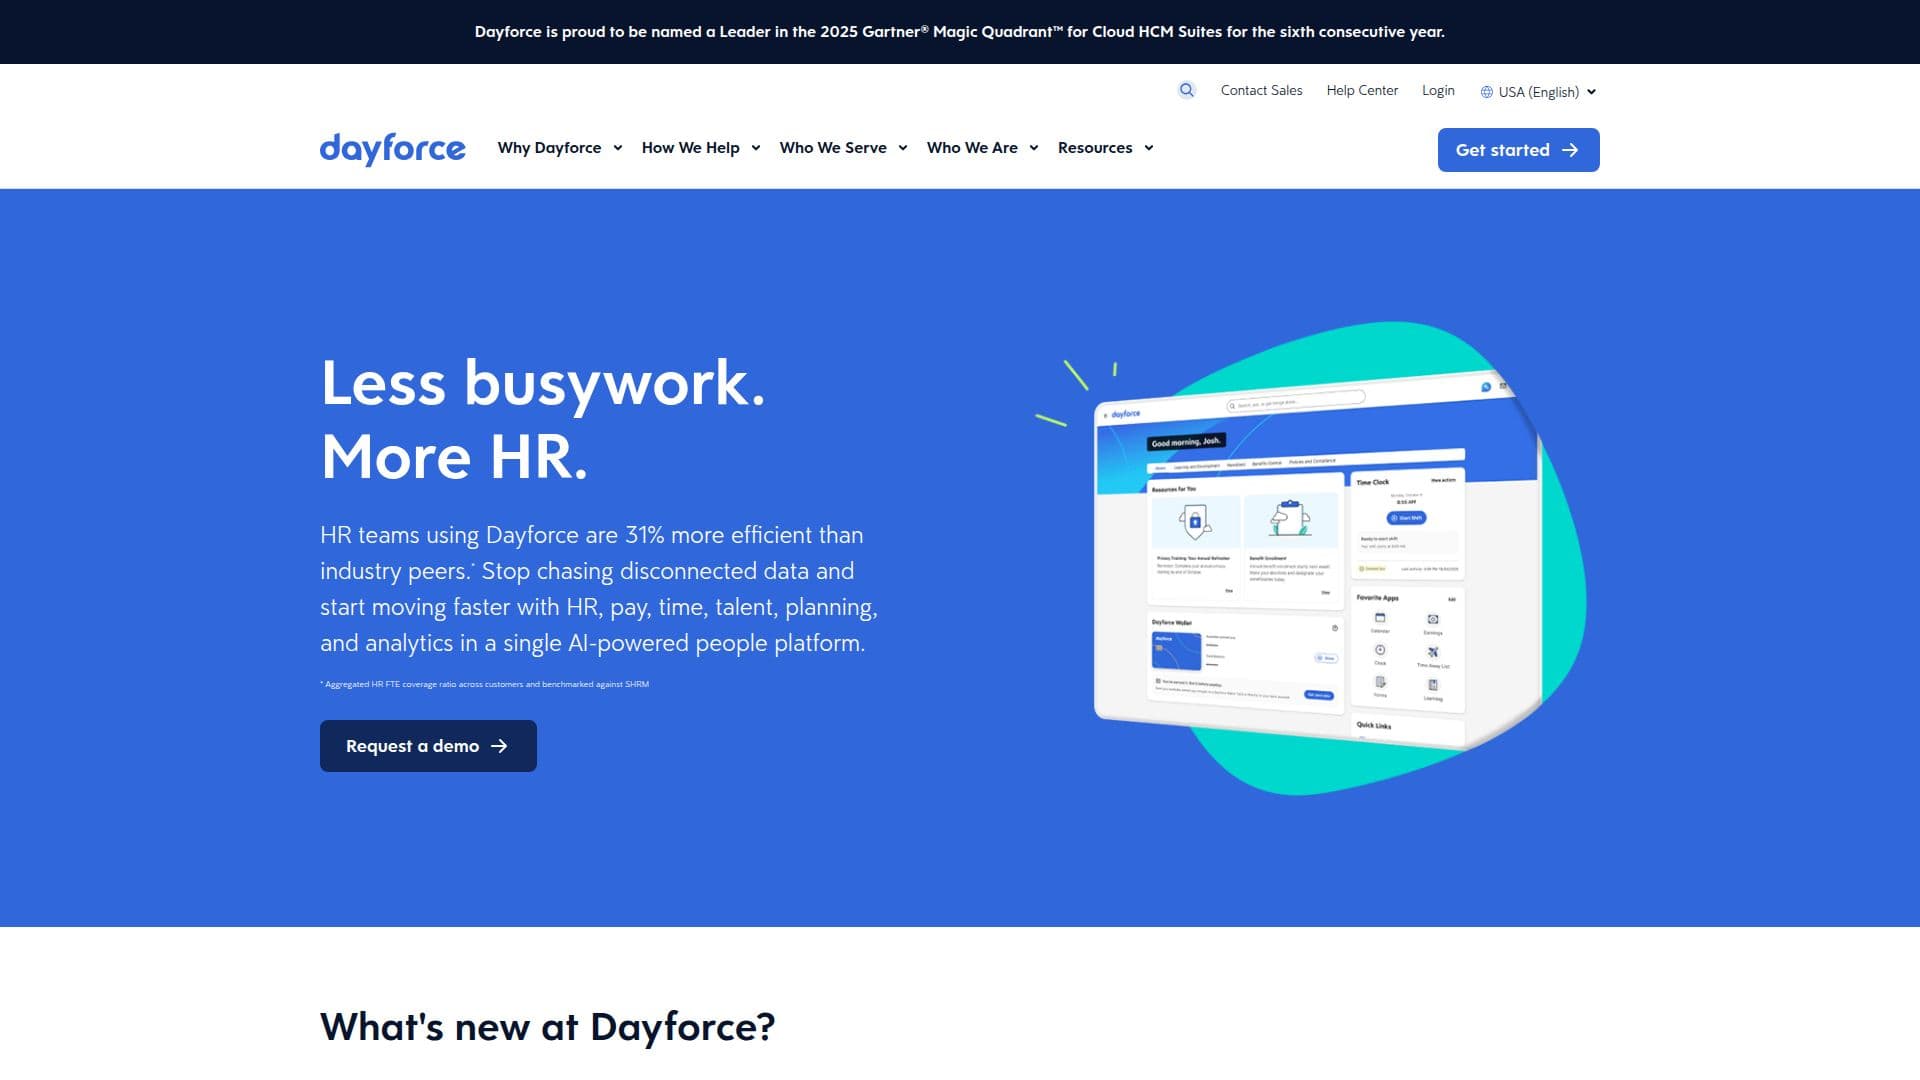Viewport: 1920px width, 1080px height.
Task: Open the USA (English) language dropdown
Action: (x=1539, y=92)
